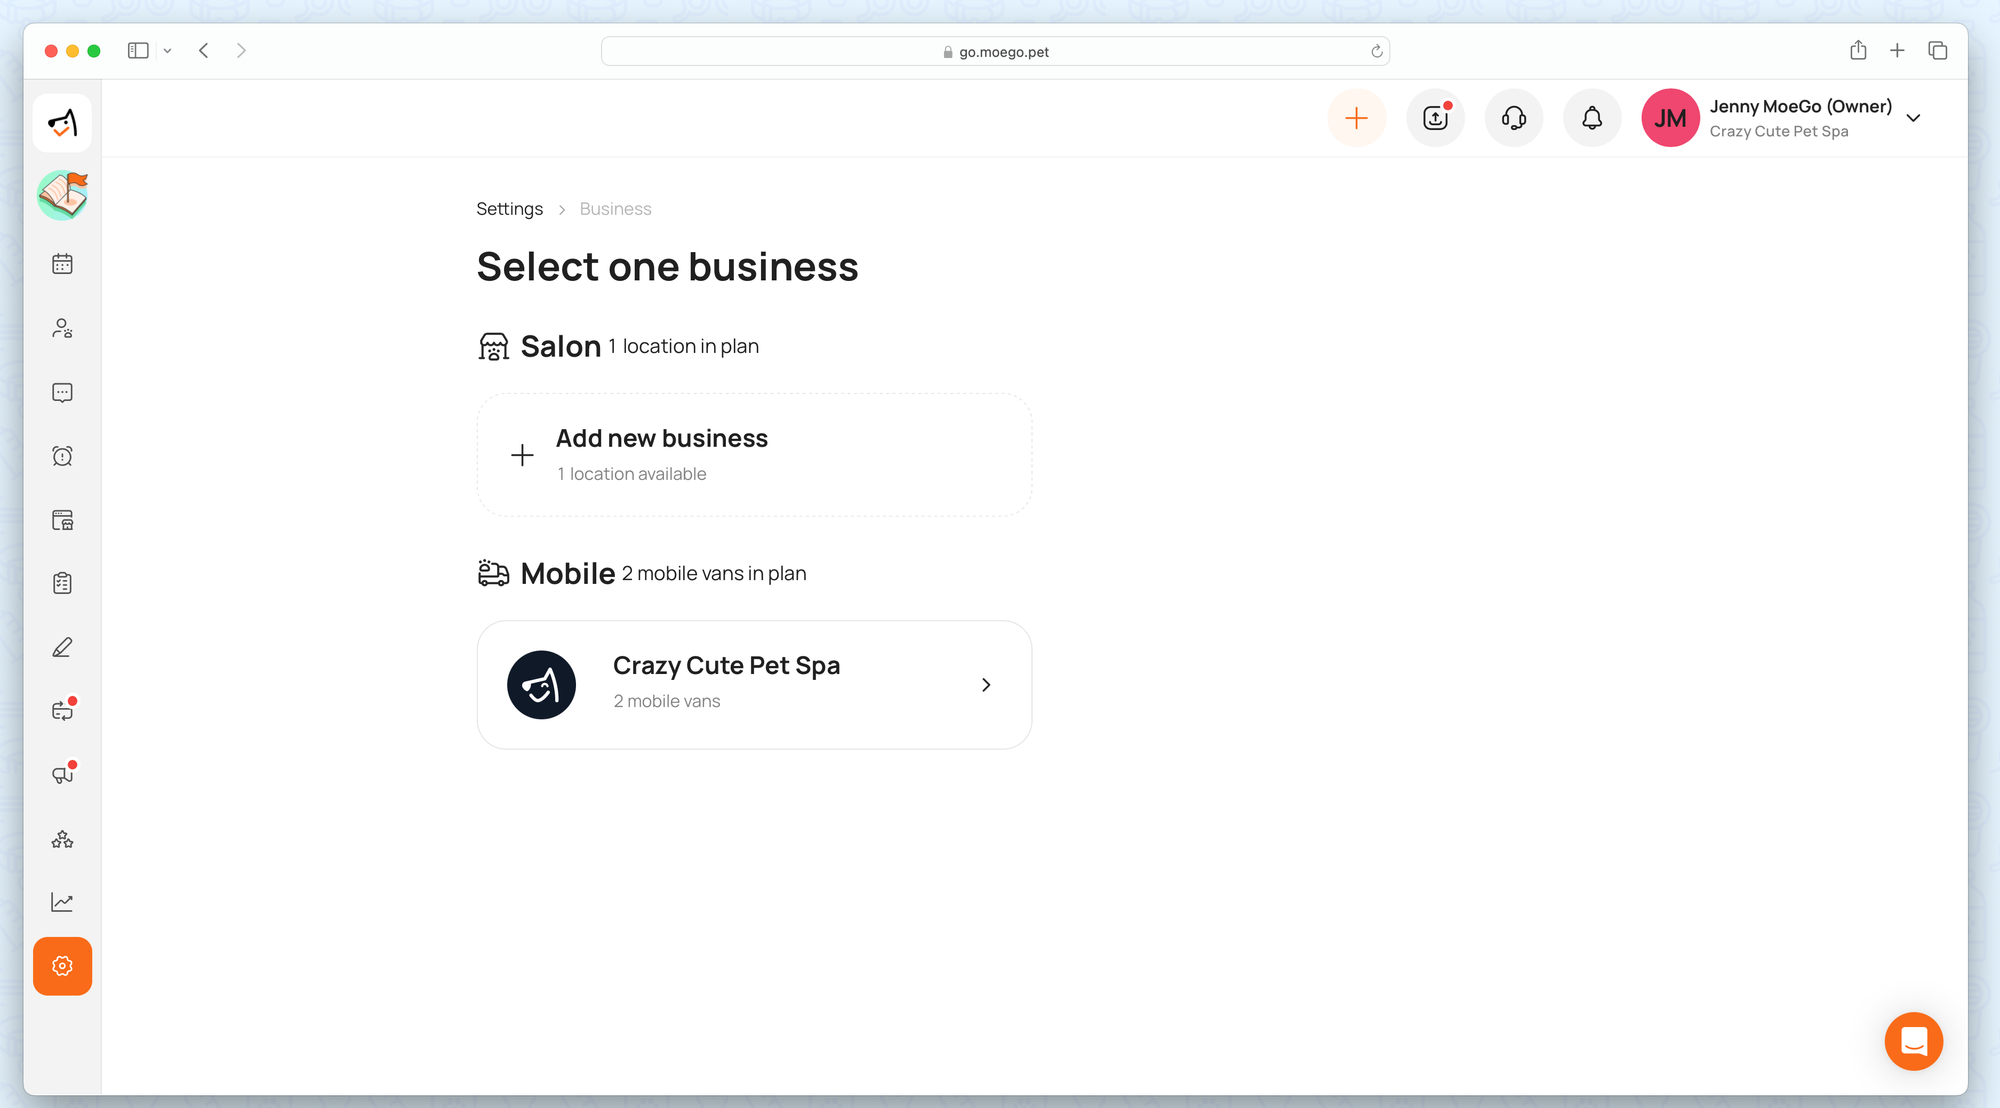Expand the Jenny MoeGo account dropdown
This screenshot has width=2000, height=1108.
pos(1913,118)
